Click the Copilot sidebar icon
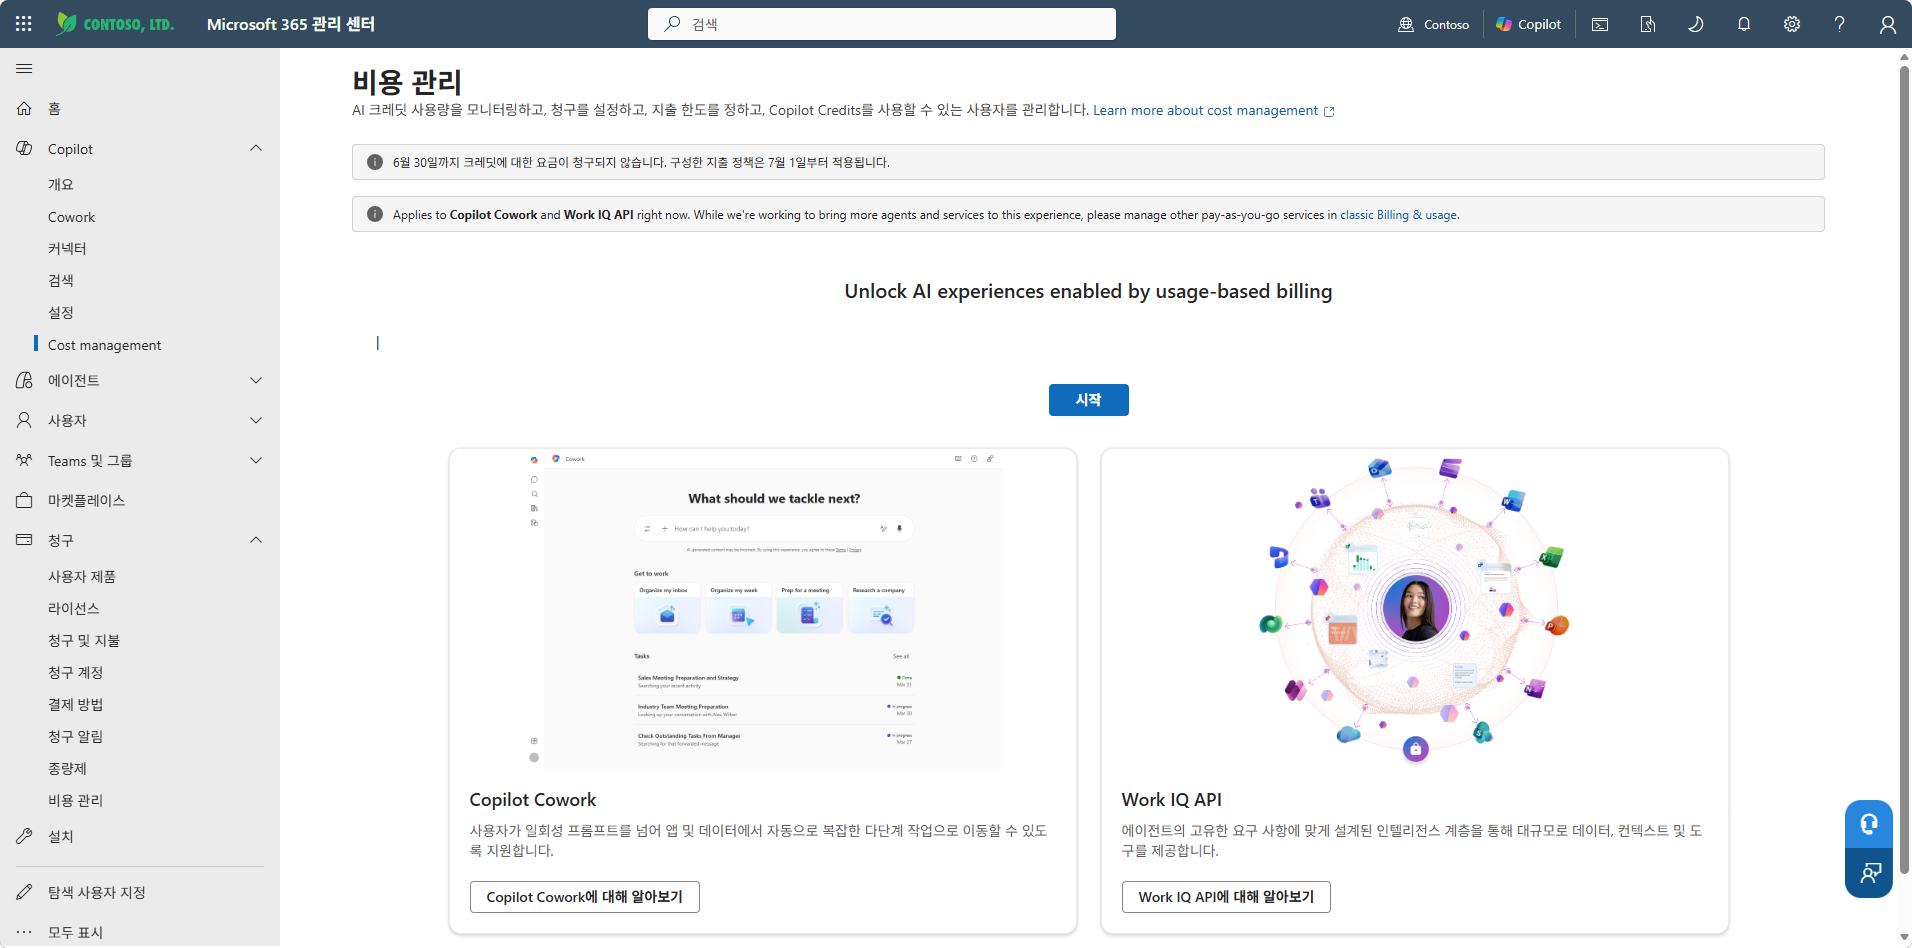1912x948 pixels. (24, 148)
